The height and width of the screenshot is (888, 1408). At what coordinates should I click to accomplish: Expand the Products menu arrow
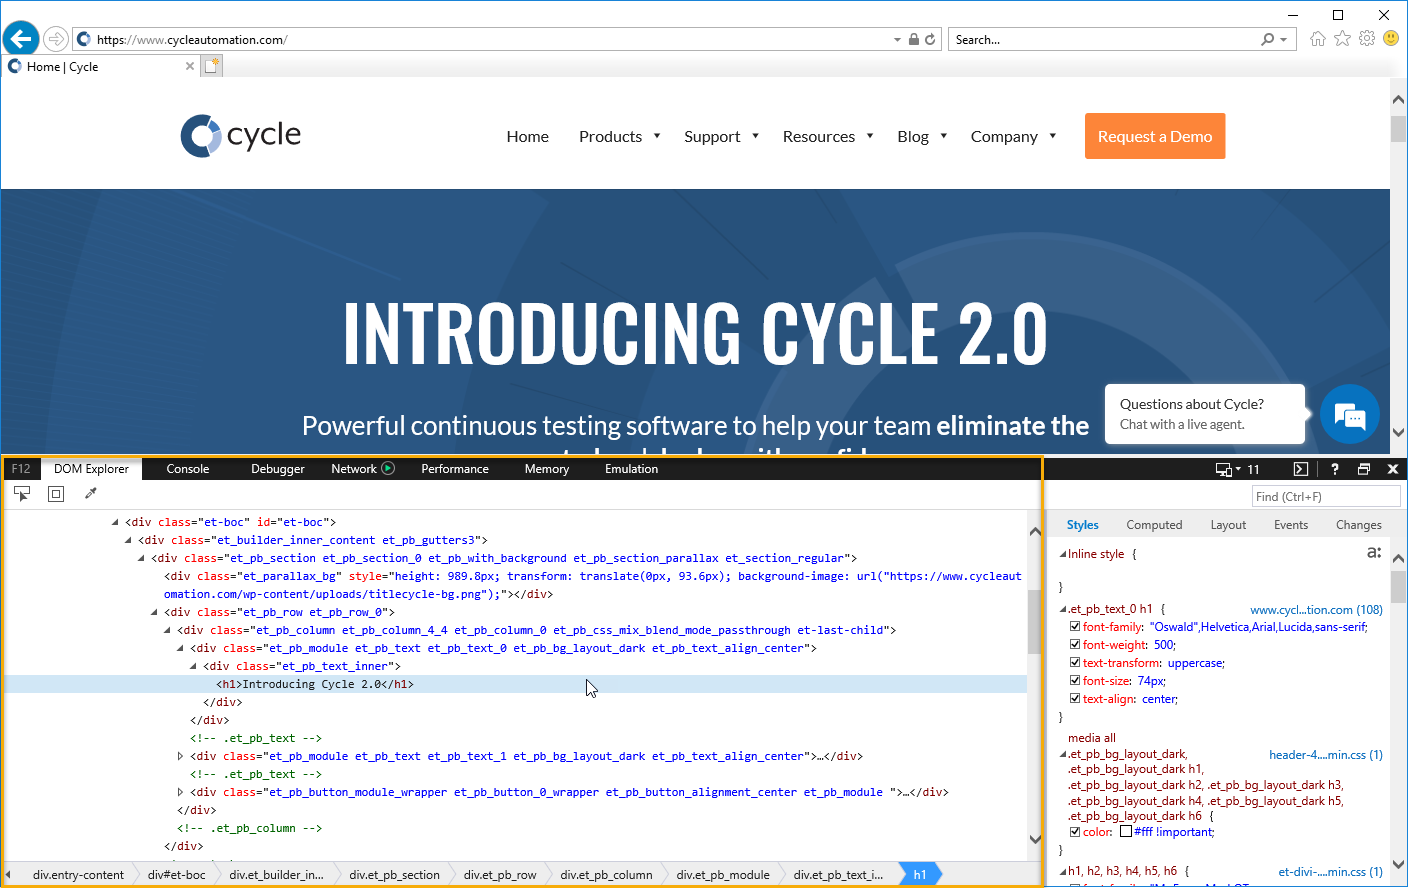[657, 136]
